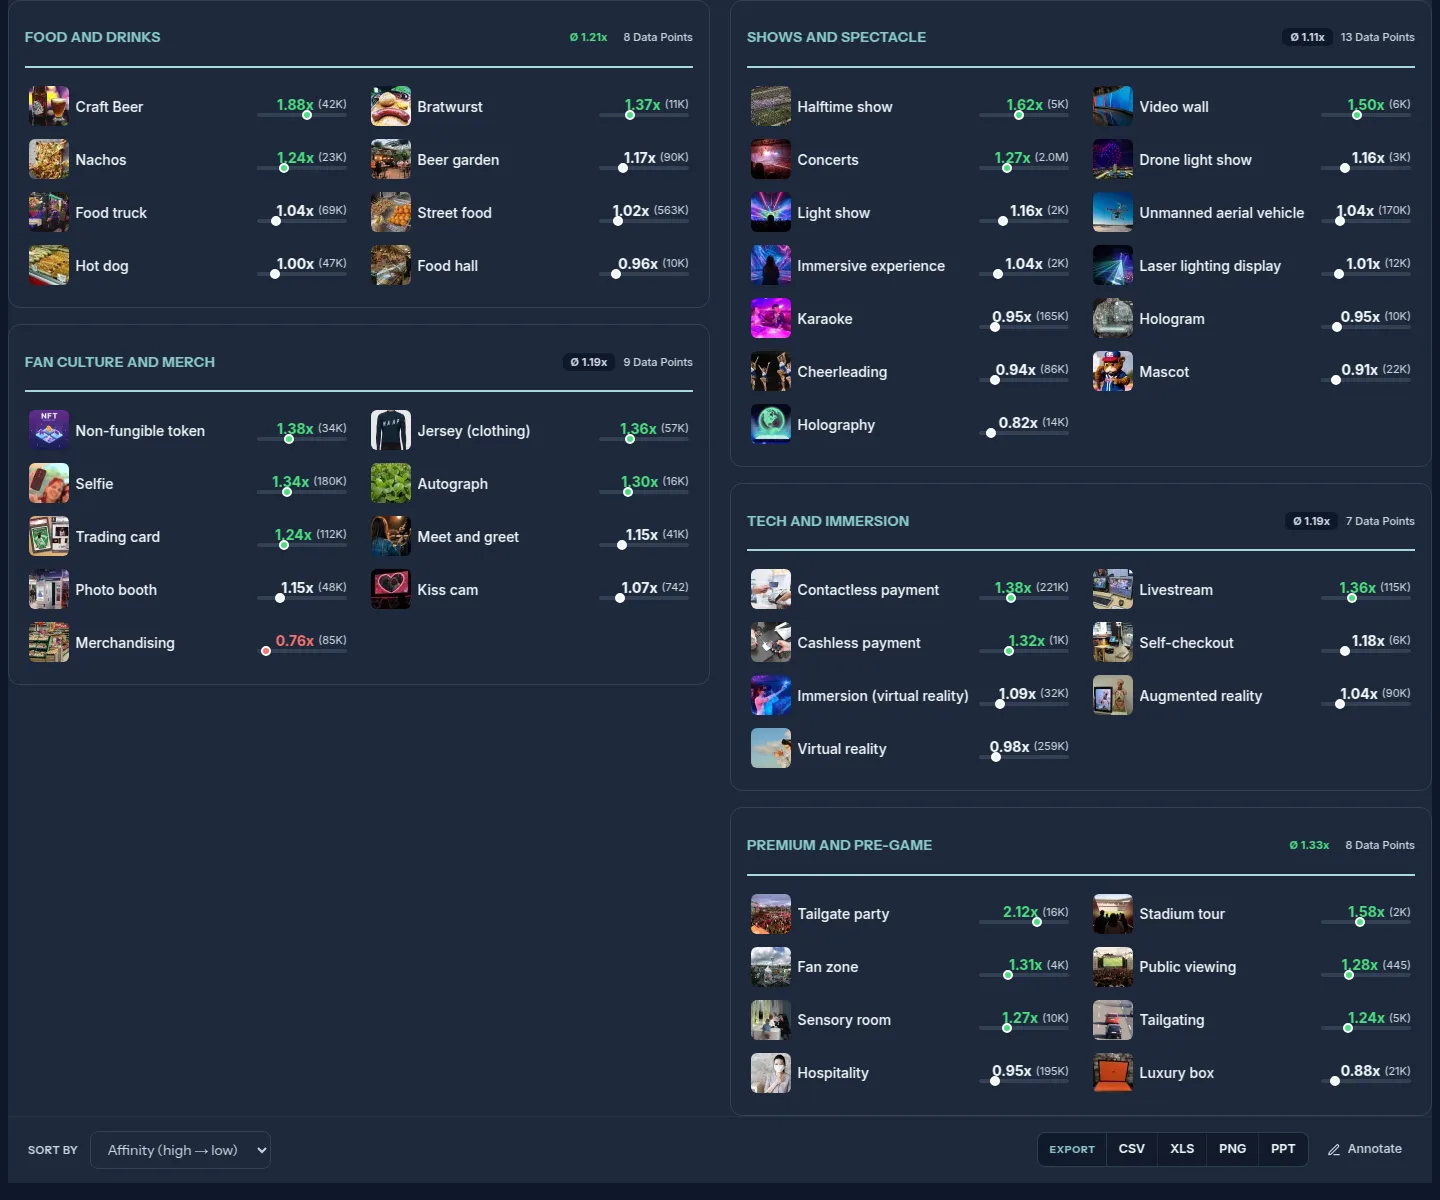Open the Hospitality thumbnail
1440x1200 pixels.
pyautogui.click(x=771, y=1072)
